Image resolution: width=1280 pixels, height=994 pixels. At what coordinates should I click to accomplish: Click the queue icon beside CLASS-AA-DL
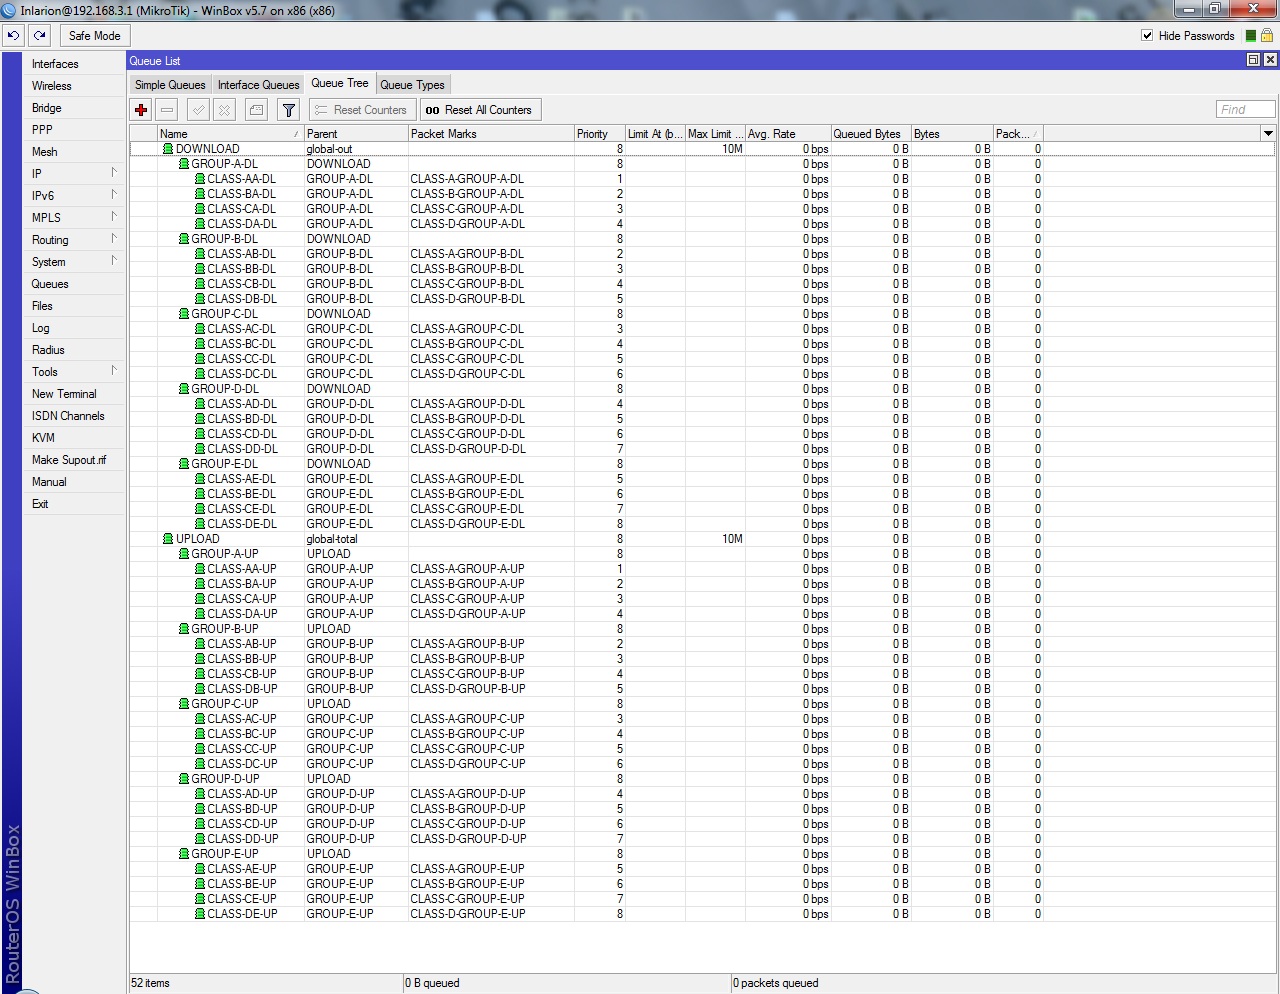click(x=200, y=179)
